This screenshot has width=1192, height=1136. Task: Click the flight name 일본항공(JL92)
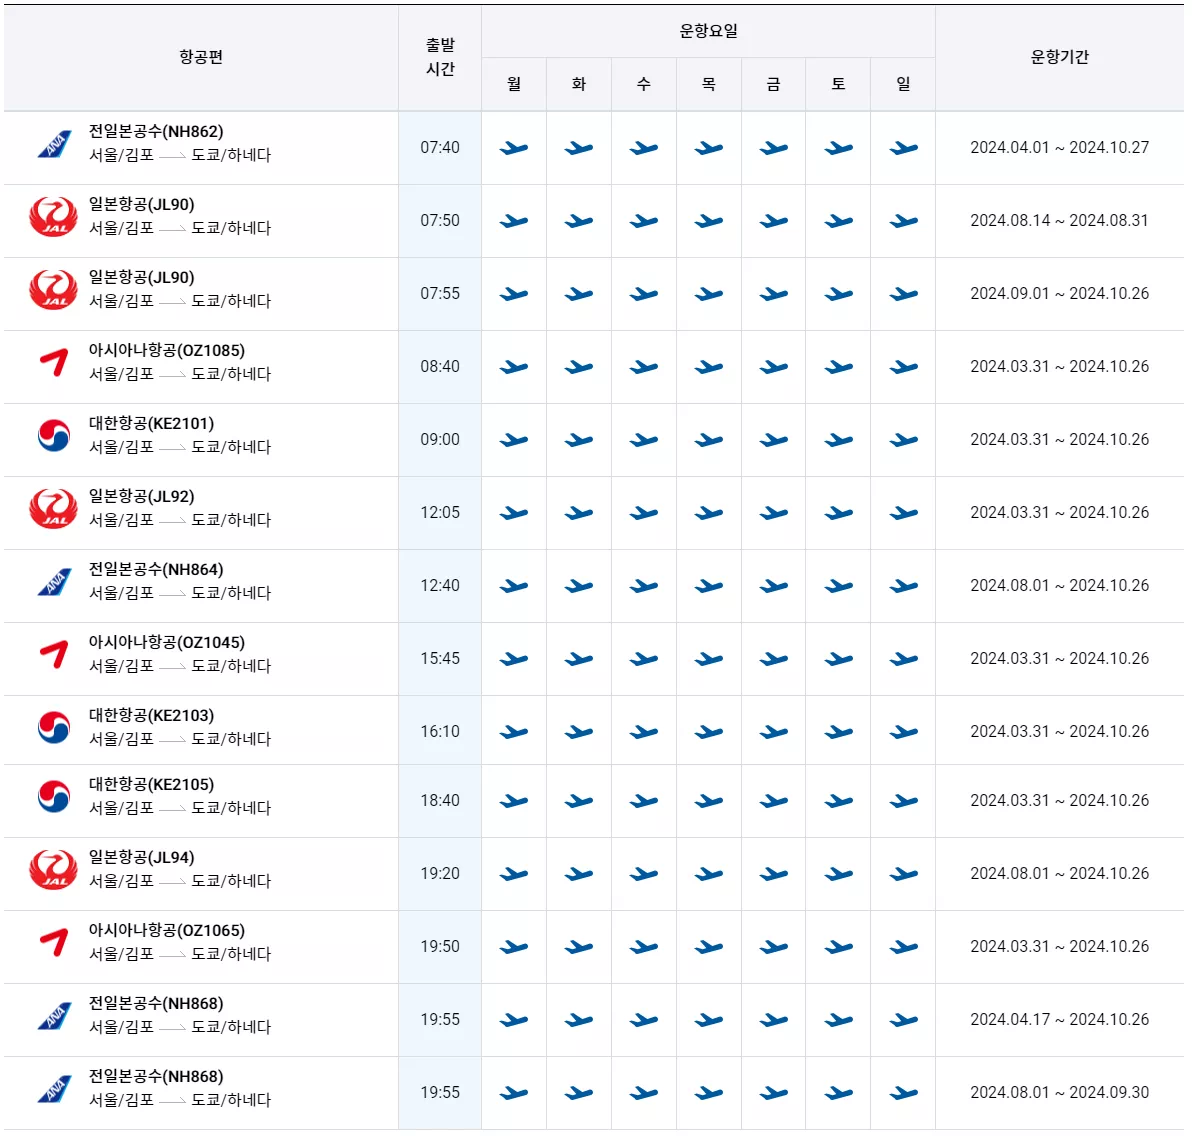[141, 497]
